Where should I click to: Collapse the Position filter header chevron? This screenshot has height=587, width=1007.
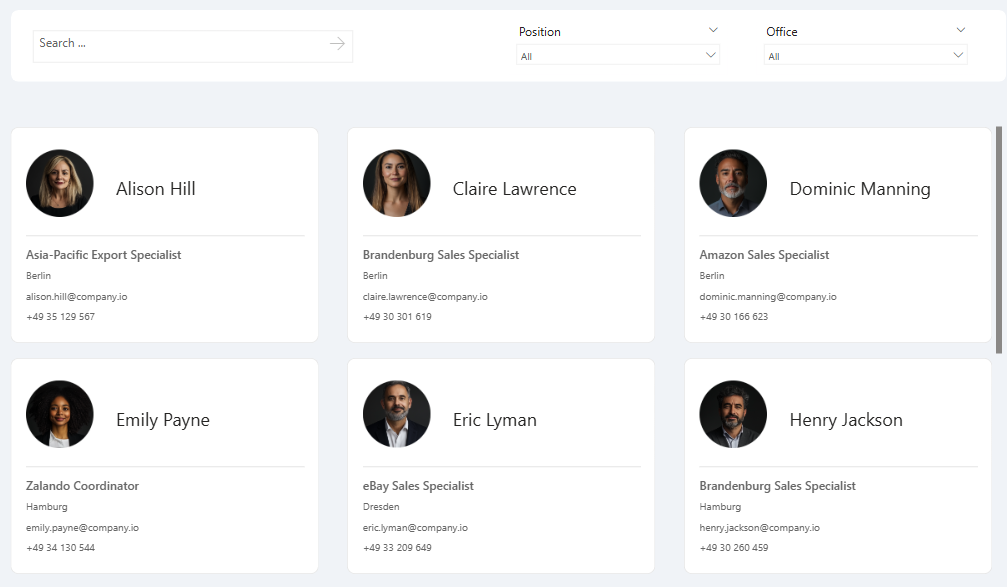(713, 30)
